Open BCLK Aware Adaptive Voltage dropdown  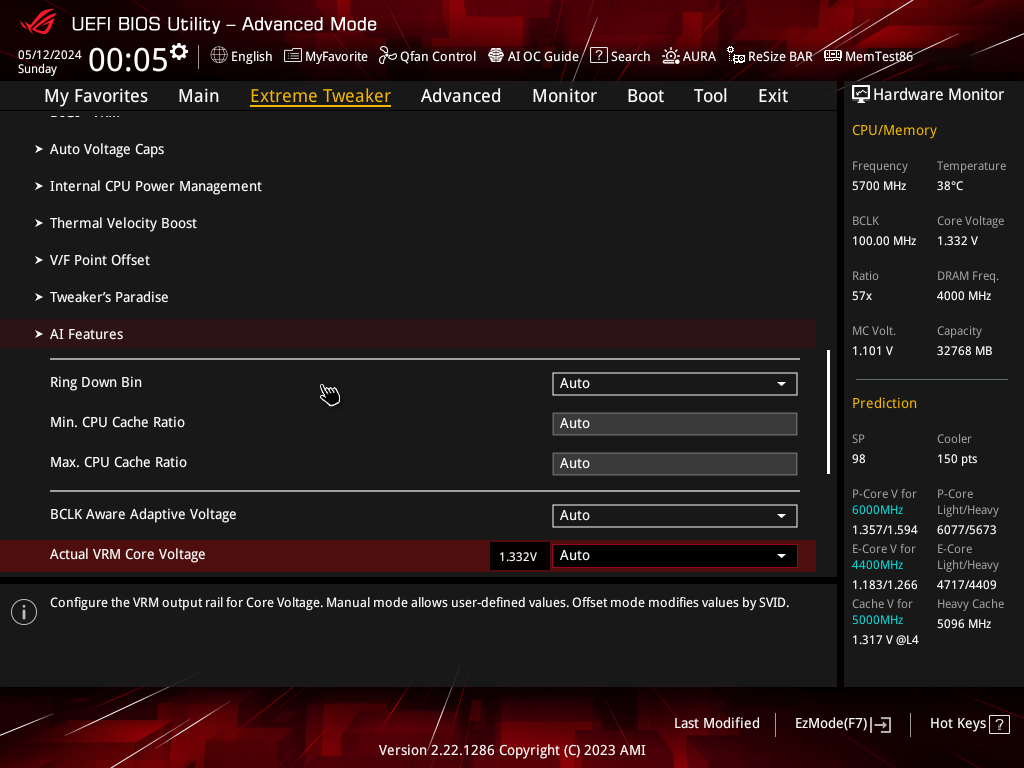[x=675, y=516]
